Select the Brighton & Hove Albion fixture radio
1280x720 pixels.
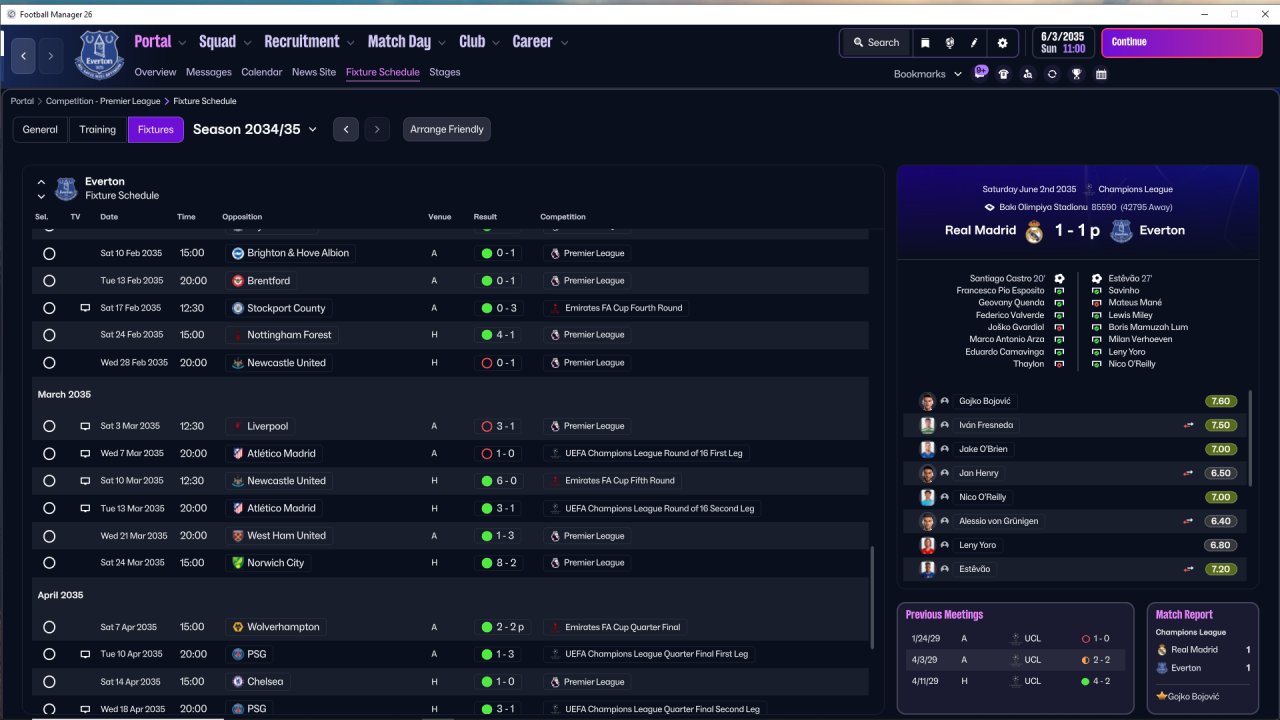49,254
